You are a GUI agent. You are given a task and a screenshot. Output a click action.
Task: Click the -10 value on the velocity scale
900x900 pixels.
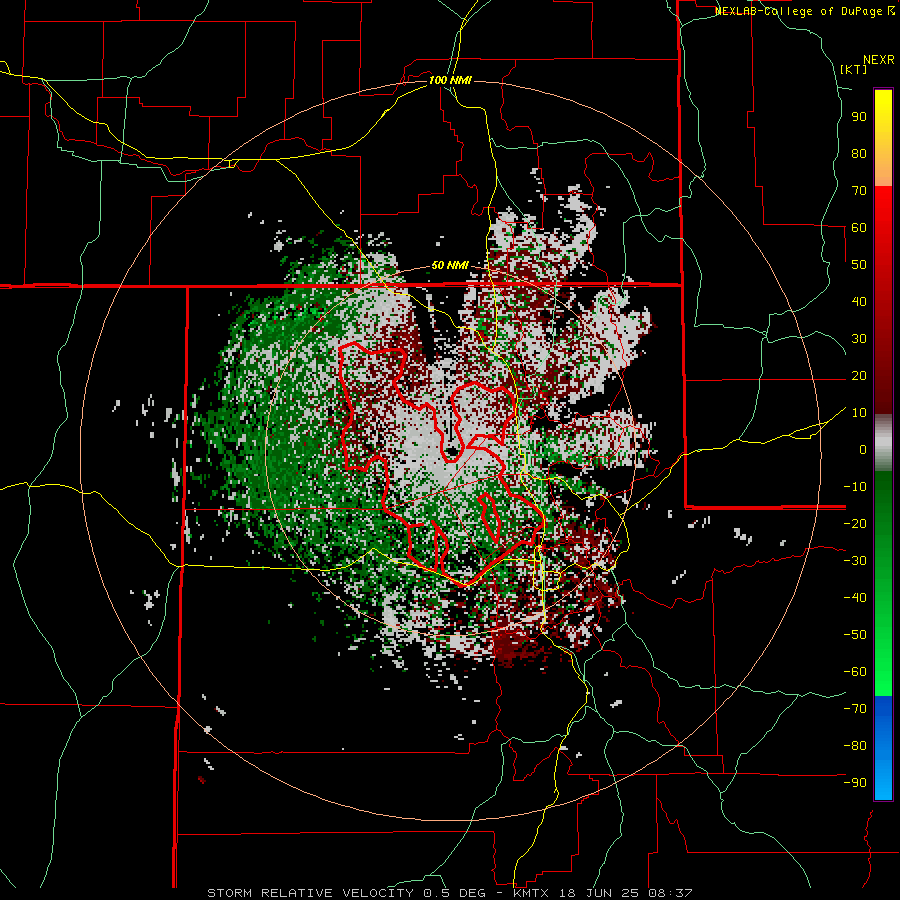pyautogui.click(x=855, y=487)
